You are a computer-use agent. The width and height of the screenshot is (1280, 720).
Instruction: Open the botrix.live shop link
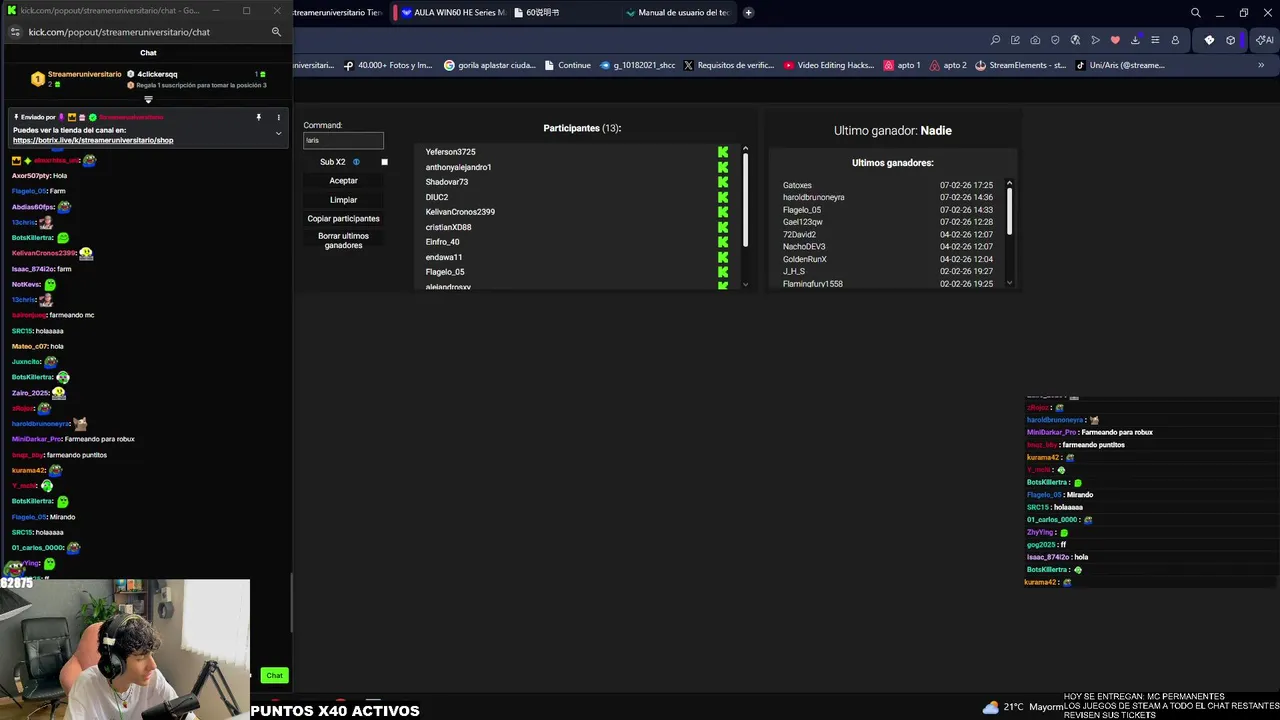[93, 140]
